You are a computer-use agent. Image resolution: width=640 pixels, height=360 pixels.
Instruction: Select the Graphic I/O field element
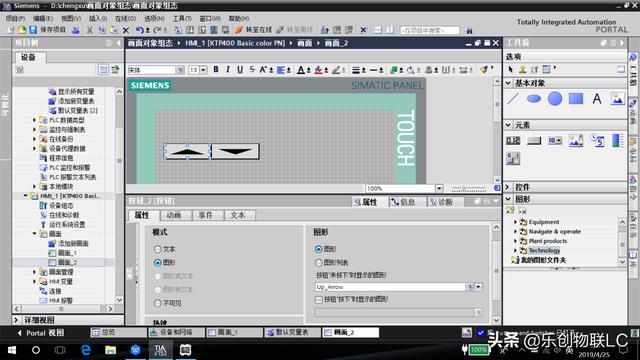tap(576, 140)
